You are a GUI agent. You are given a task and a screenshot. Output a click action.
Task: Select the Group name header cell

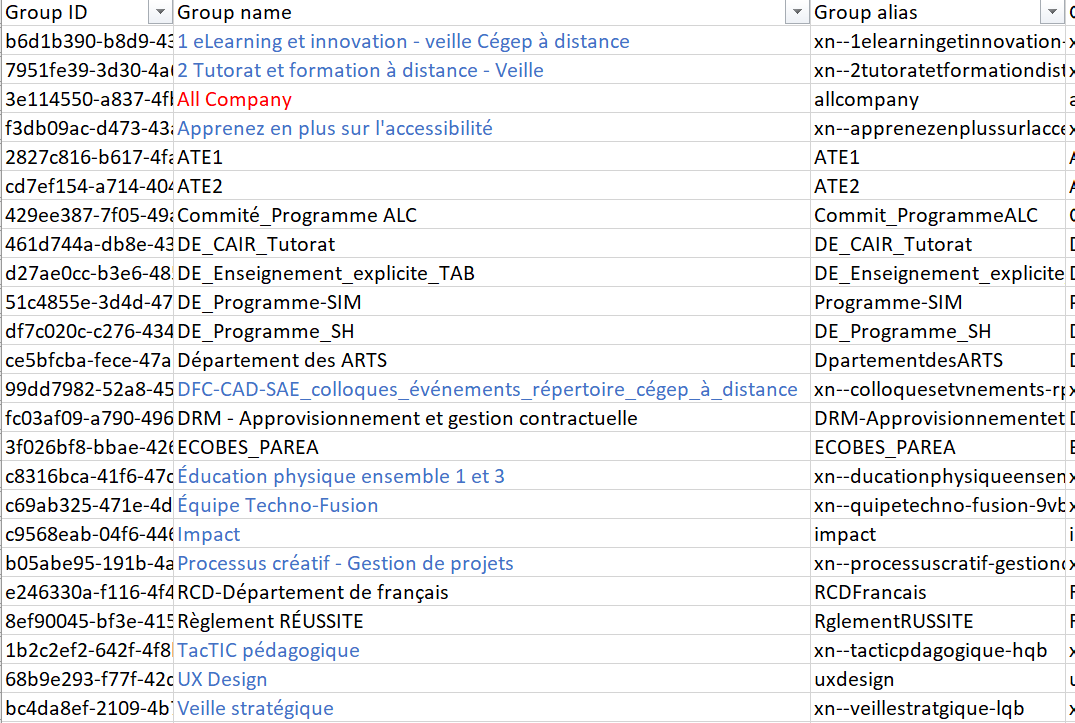(x=480, y=12)
